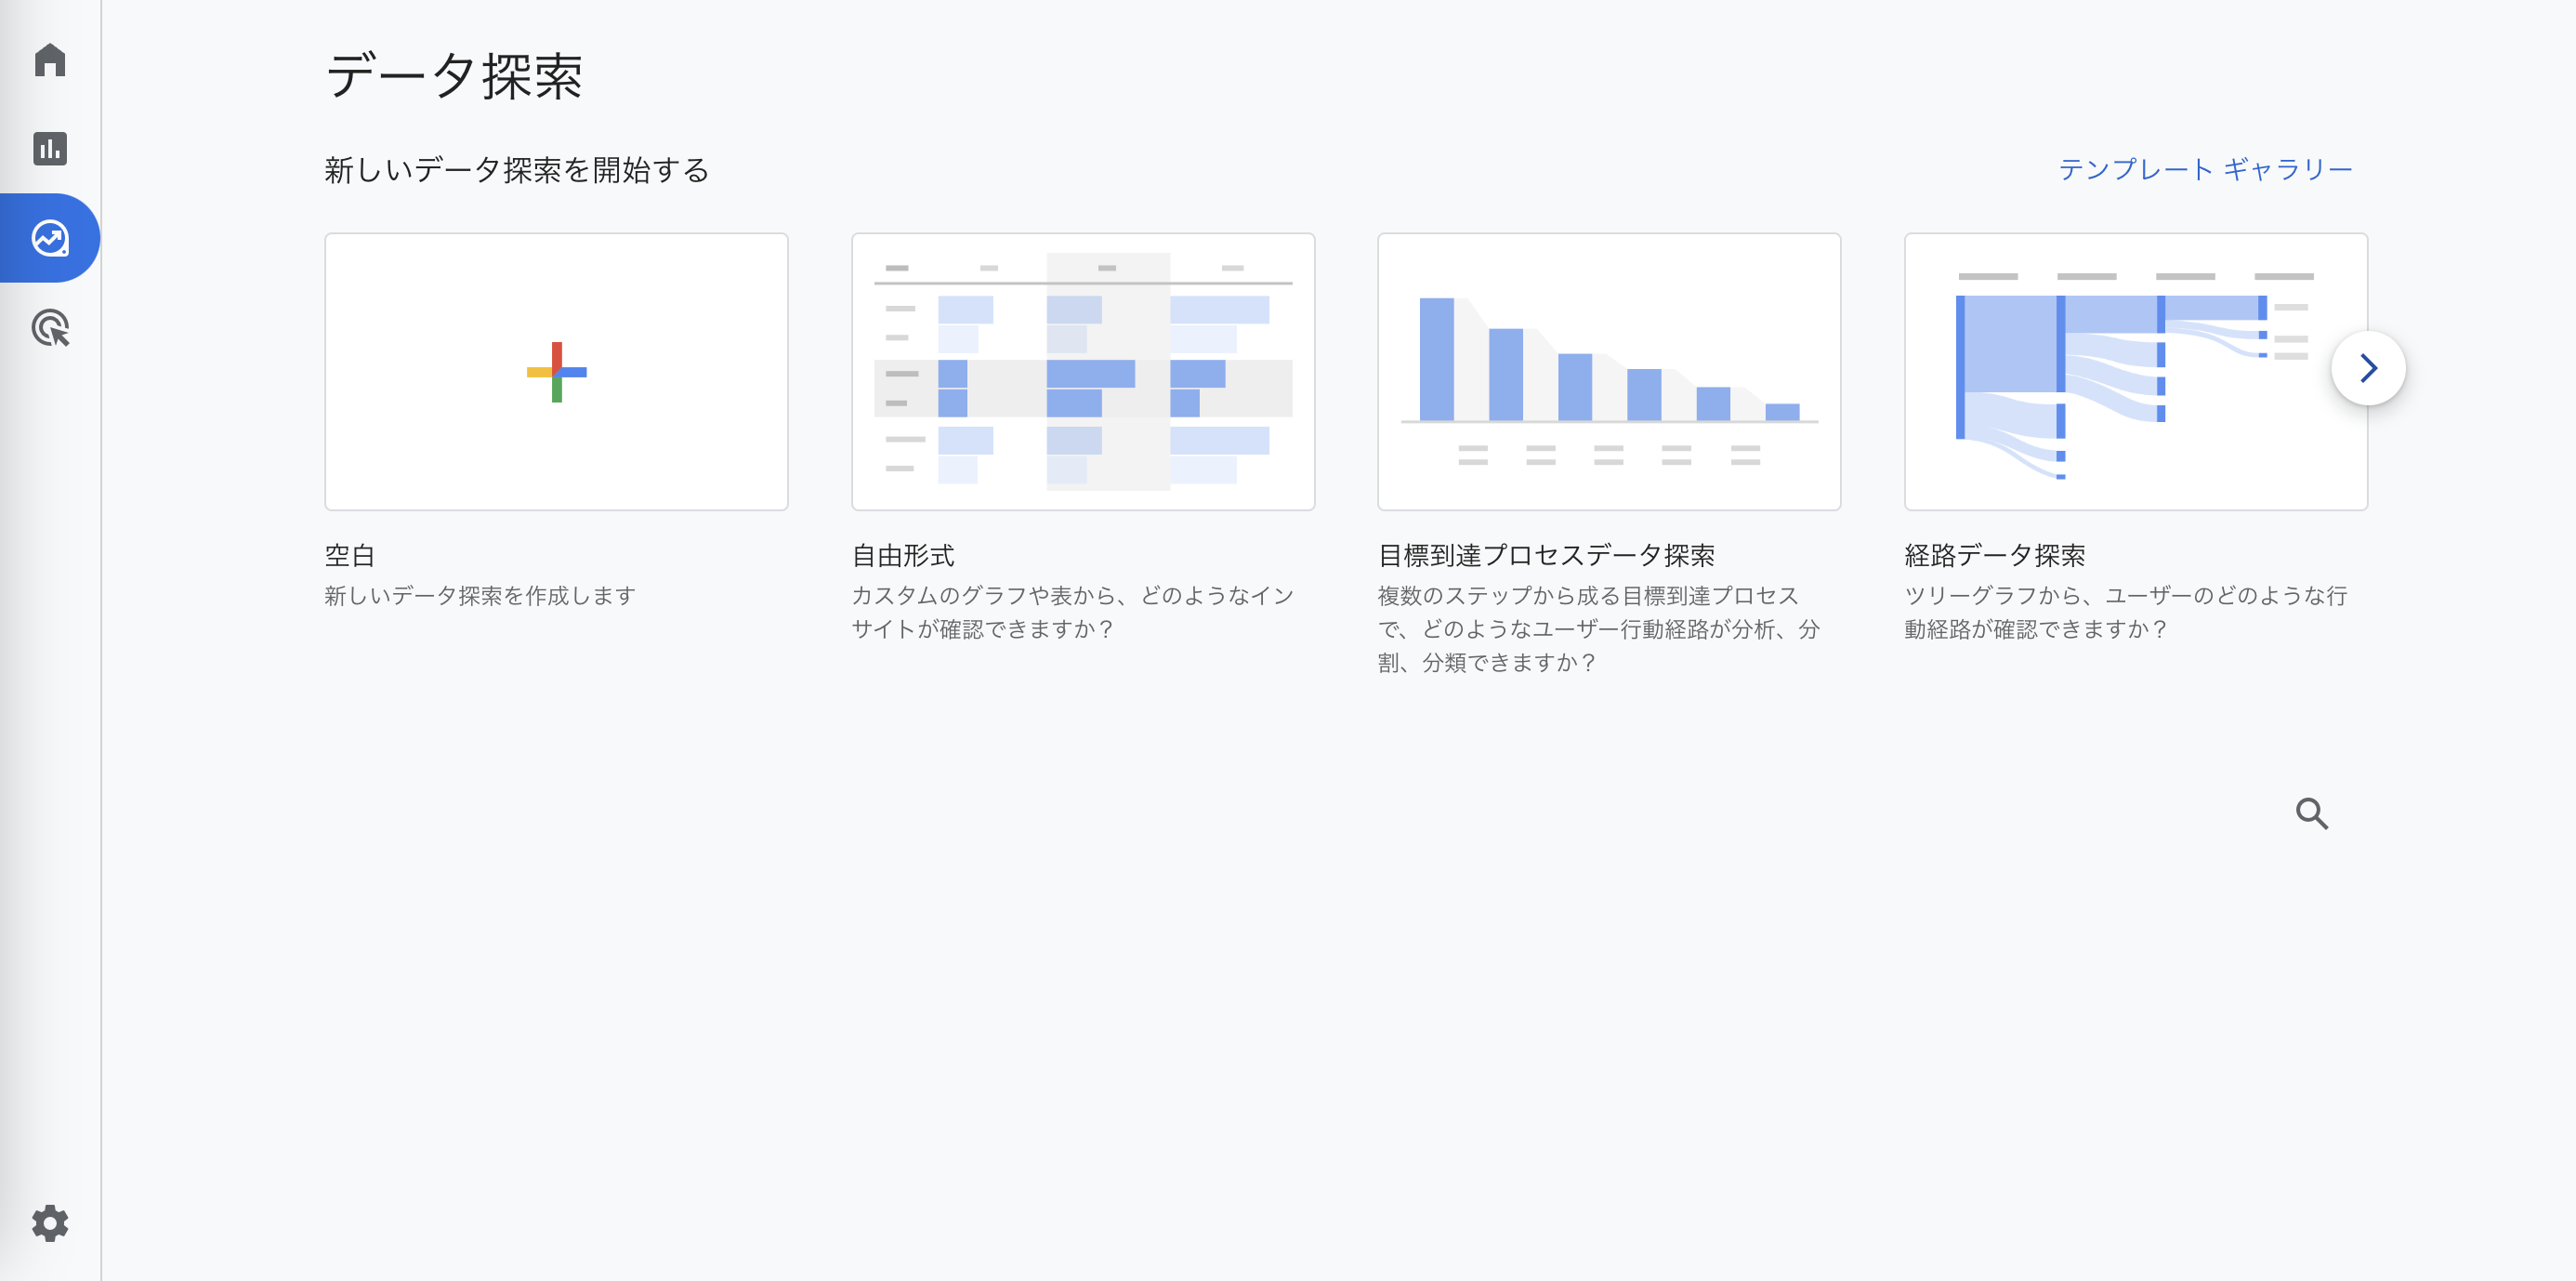The image size is (2576, 1281).
Task: Open Admin settings gear icon
Action: [x=50, y=1222]
